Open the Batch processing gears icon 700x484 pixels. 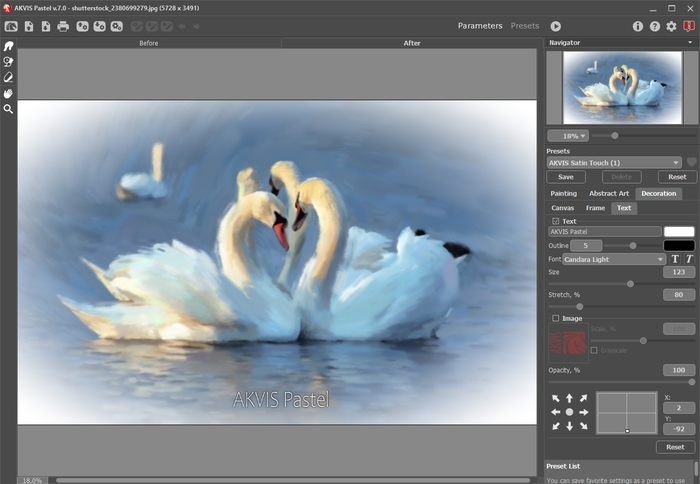(x=117, y=26)
